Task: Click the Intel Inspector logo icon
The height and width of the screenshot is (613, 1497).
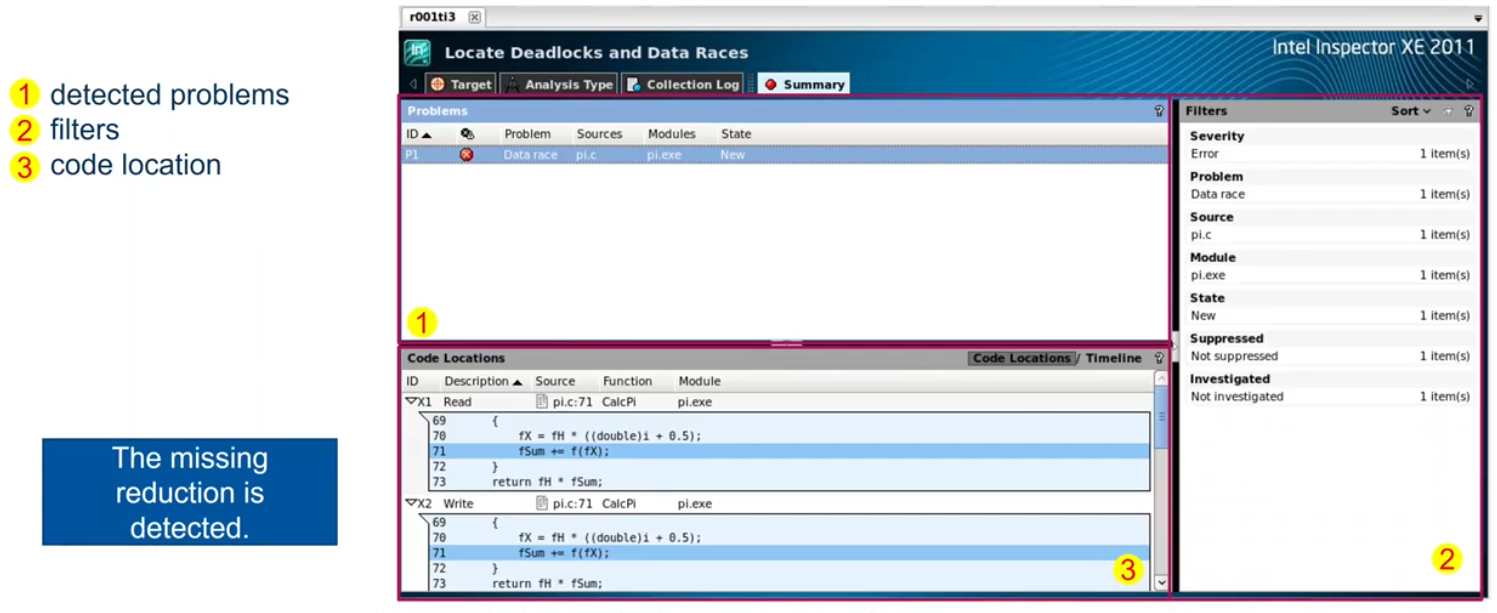Action: pos(417,53)
